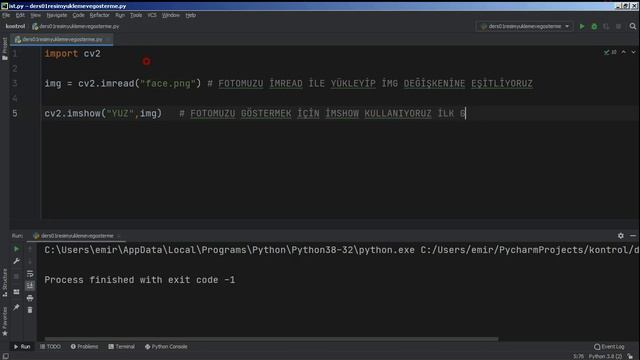Click the Stop process icon in the Run panel
This screenshot has height=360, width=640.
point(16,276)
